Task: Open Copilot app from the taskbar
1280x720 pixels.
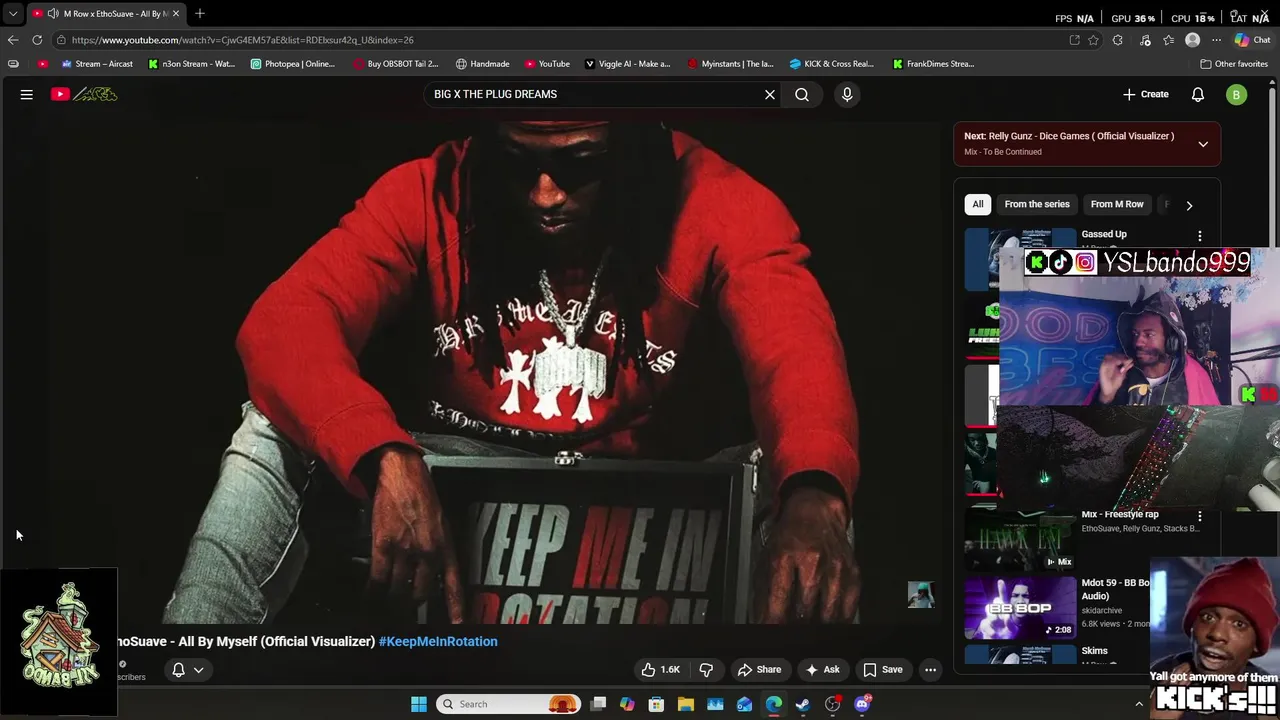Action: [627, 704]
